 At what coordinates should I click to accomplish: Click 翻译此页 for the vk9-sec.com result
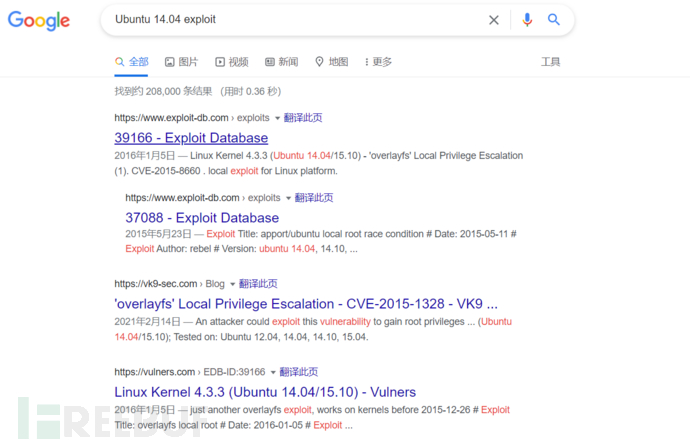tap(258, 284)
